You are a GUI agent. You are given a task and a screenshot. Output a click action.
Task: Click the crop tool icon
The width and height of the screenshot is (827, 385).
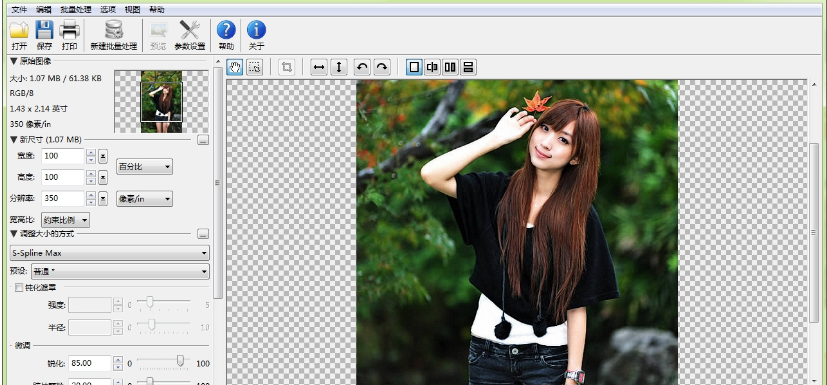(x=286, y=68)
